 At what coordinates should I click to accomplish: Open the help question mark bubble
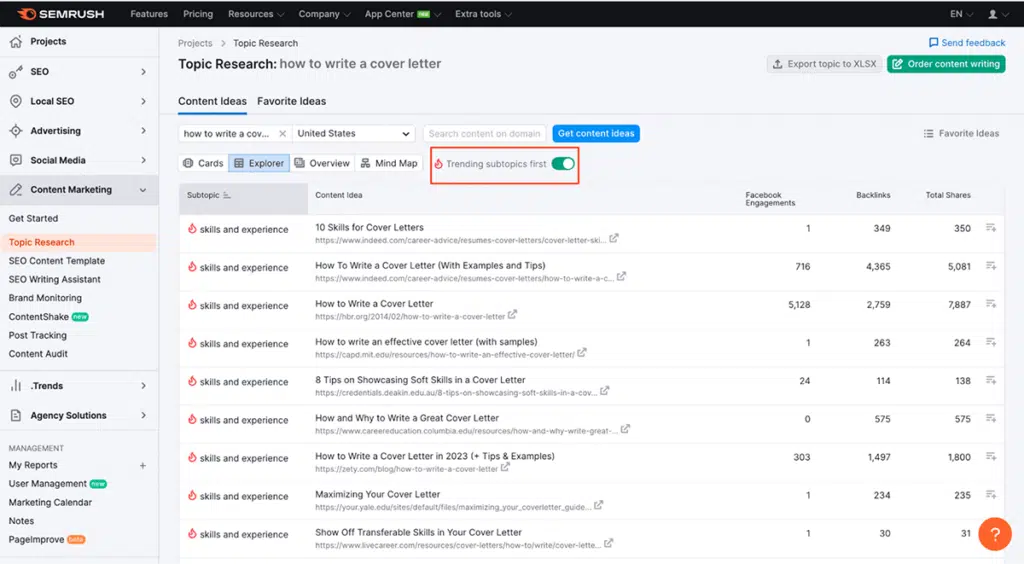point(995,534)
